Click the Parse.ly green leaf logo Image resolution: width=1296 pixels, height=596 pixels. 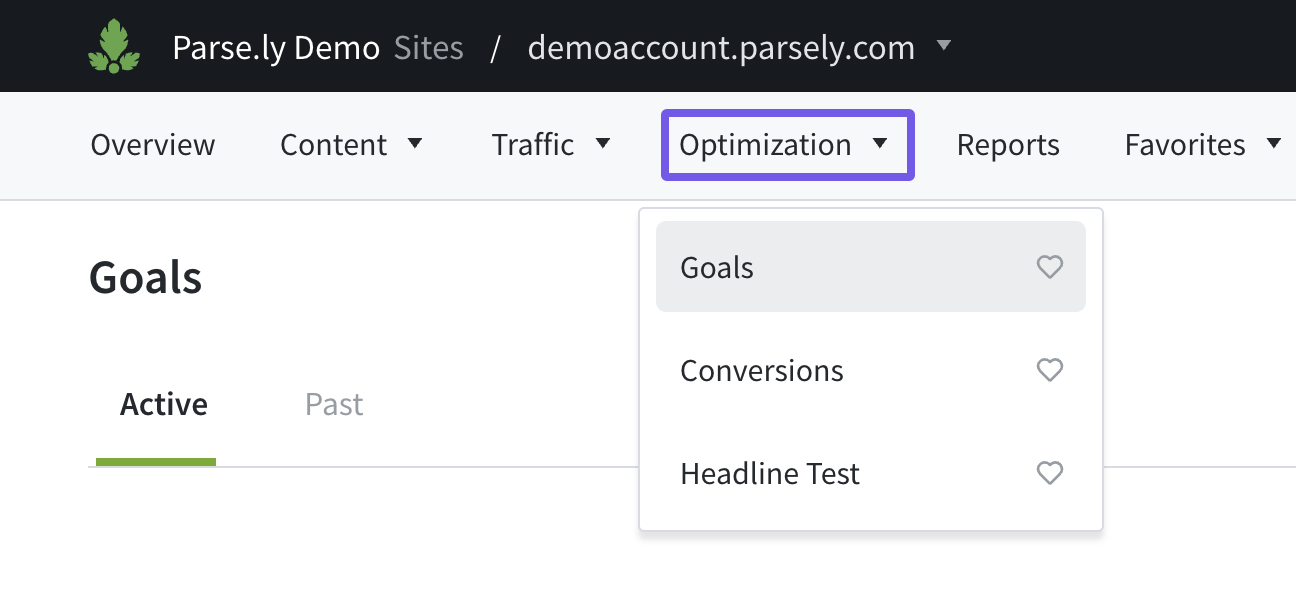coord(113,48)
